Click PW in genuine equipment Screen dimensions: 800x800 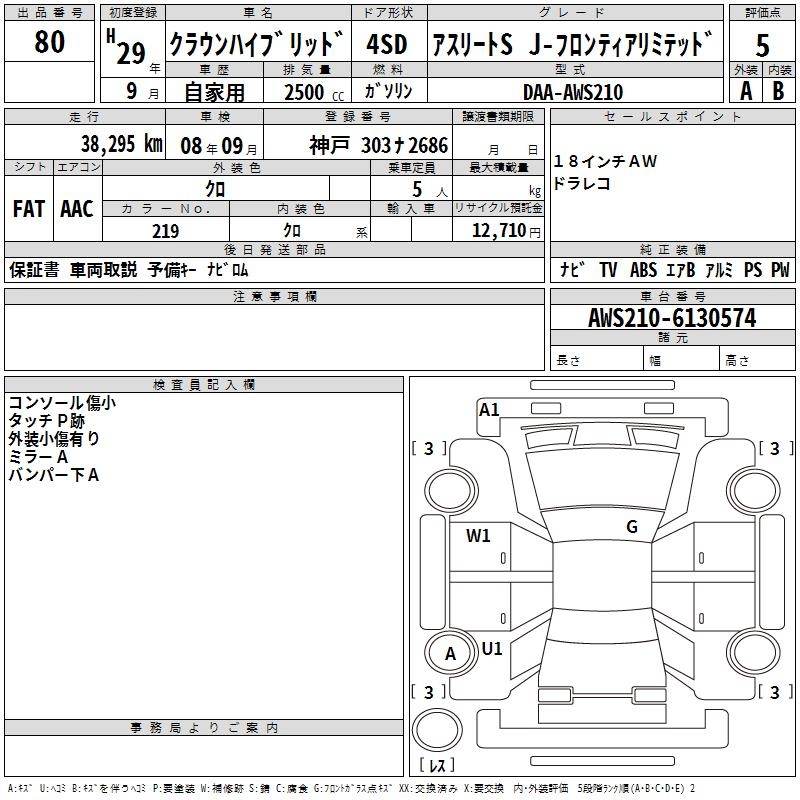pyautogui.click(x=780, y=270)
